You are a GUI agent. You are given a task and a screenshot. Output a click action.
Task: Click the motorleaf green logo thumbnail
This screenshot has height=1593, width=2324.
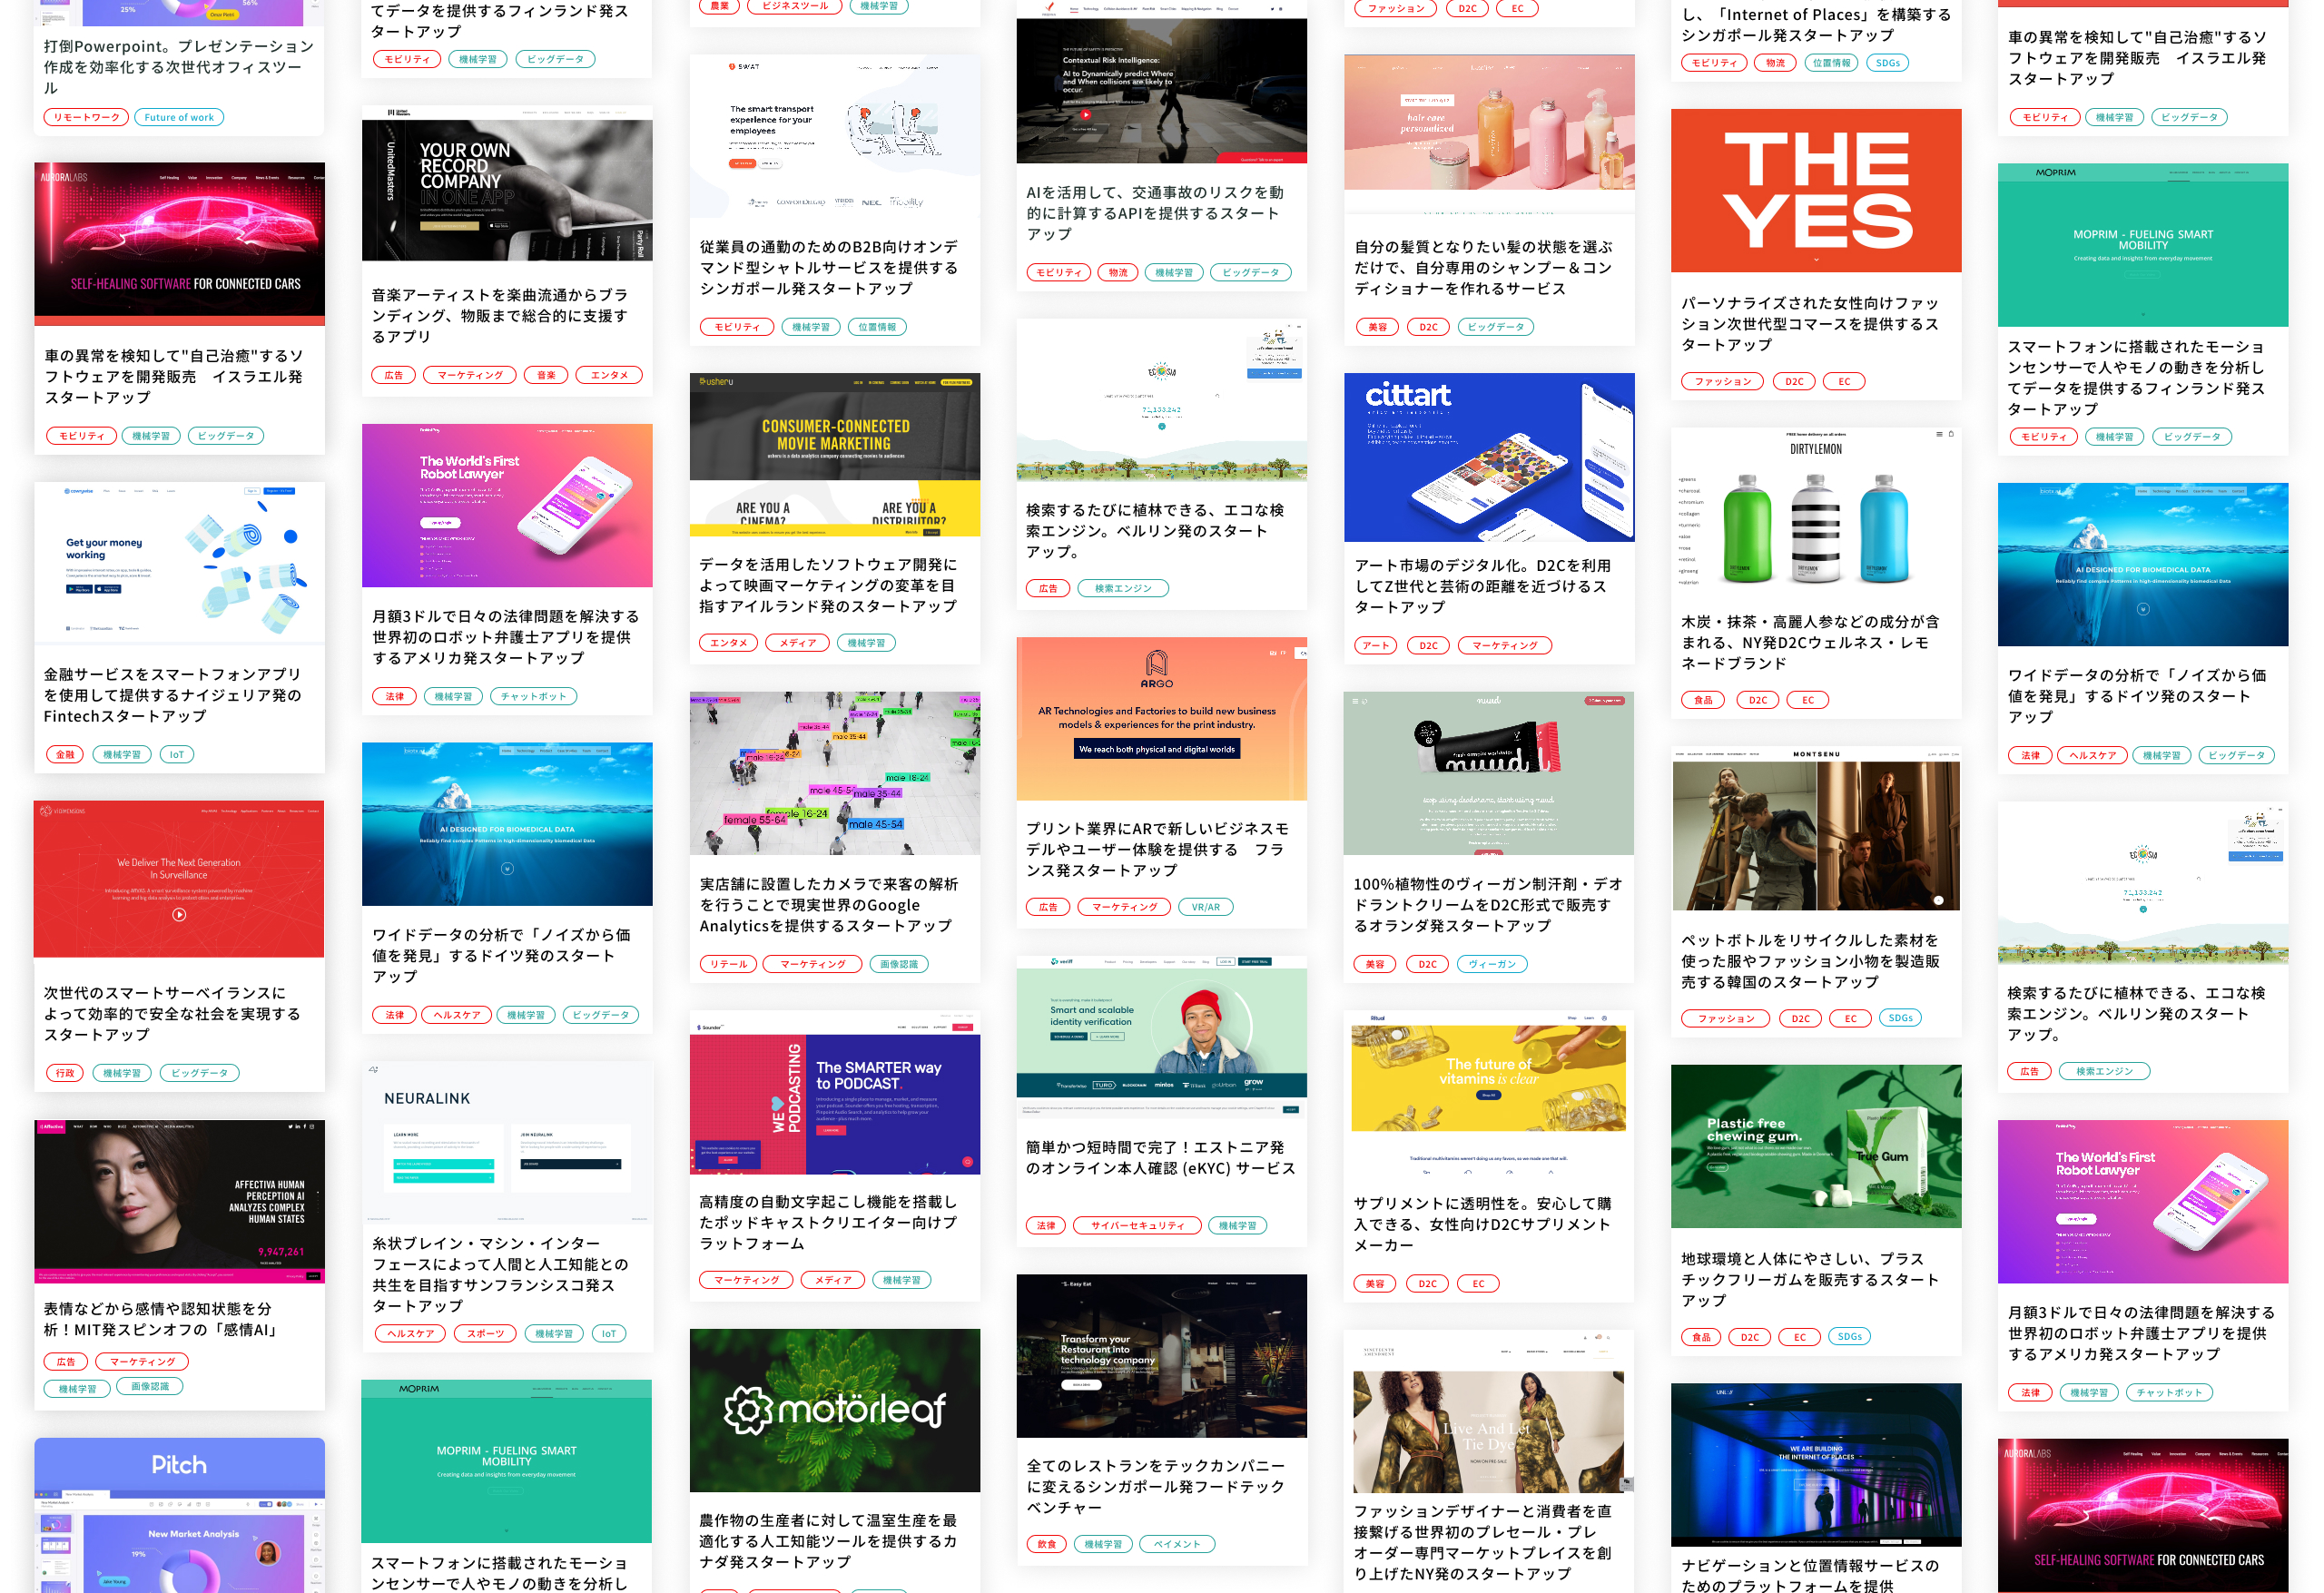tap(834, 1409)
